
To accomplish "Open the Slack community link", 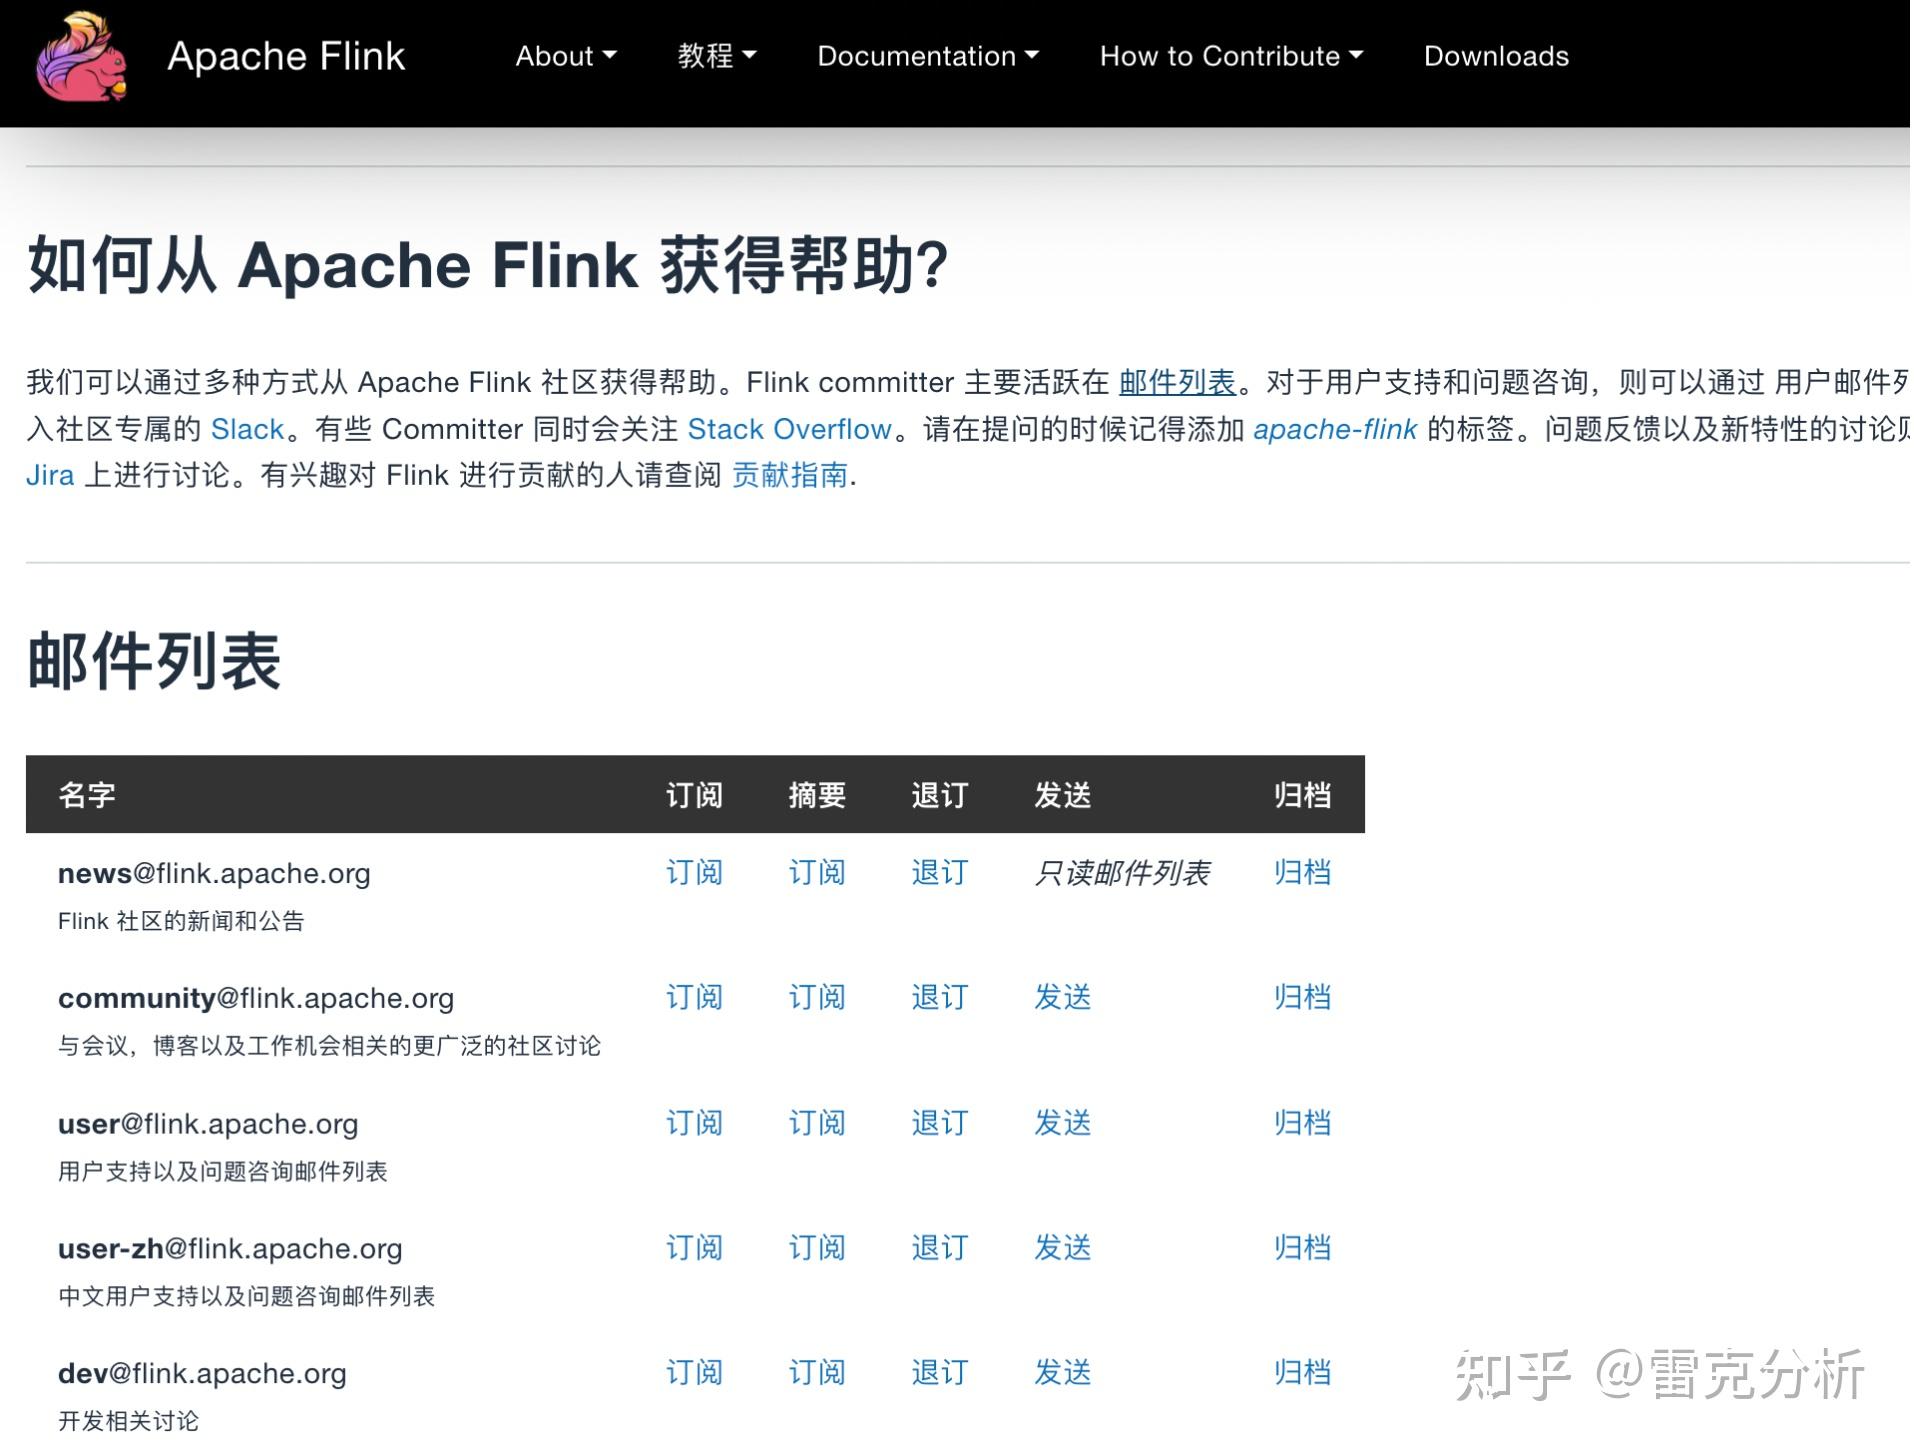I will (x=246, y=429).
